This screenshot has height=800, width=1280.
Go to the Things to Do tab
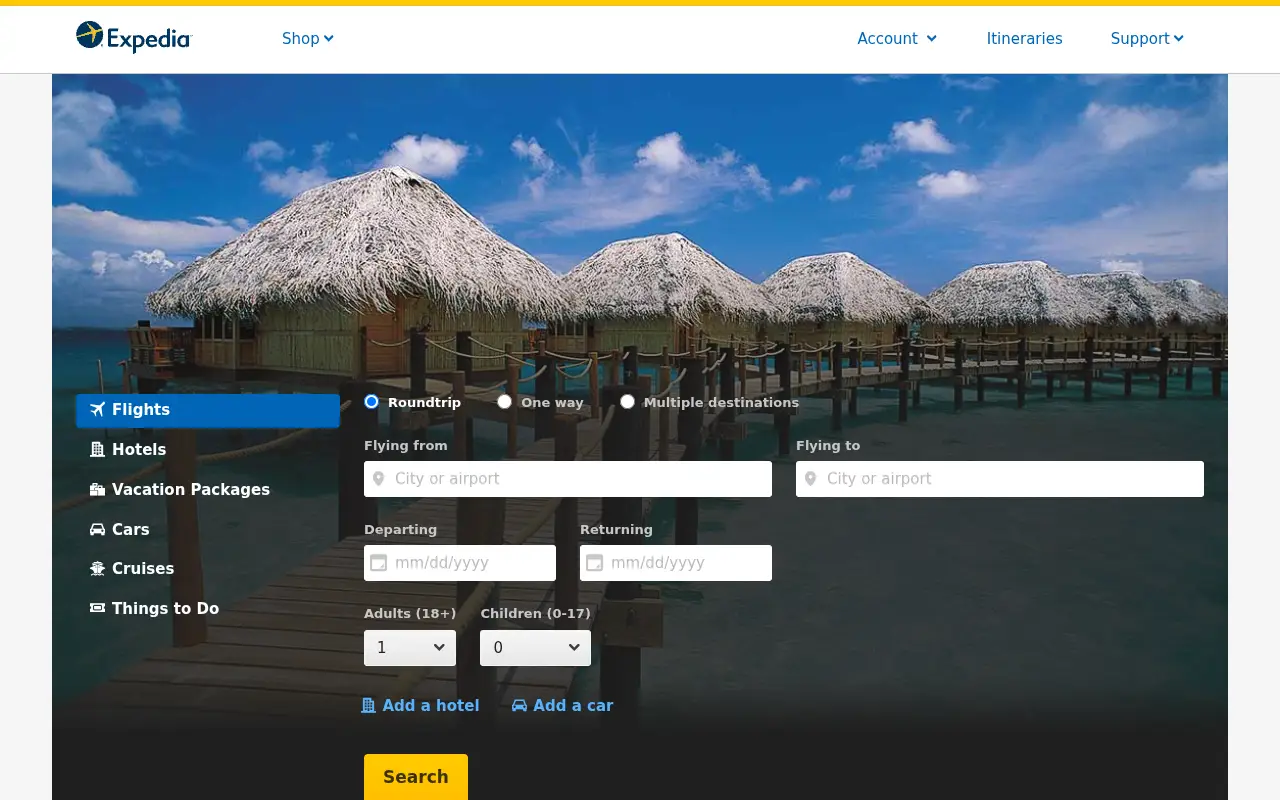[x=208, y=608]
